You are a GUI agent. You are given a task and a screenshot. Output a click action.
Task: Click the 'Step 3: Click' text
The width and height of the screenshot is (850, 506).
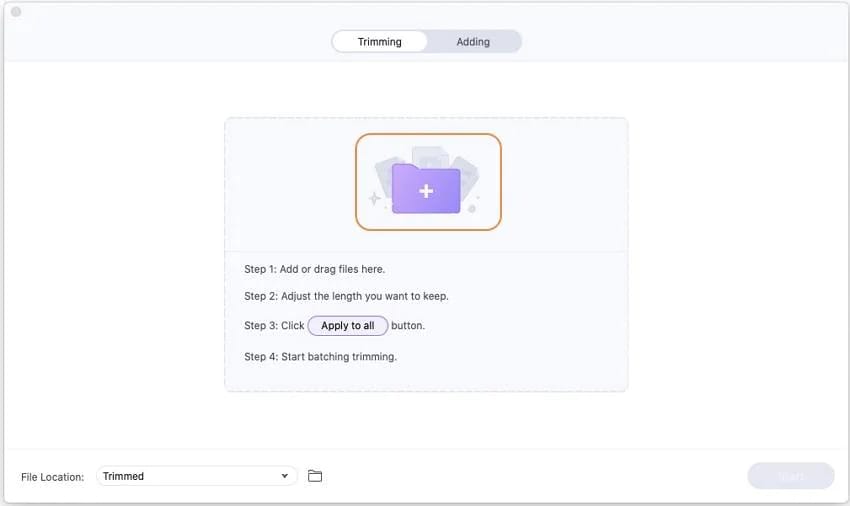tap(274, 325)
